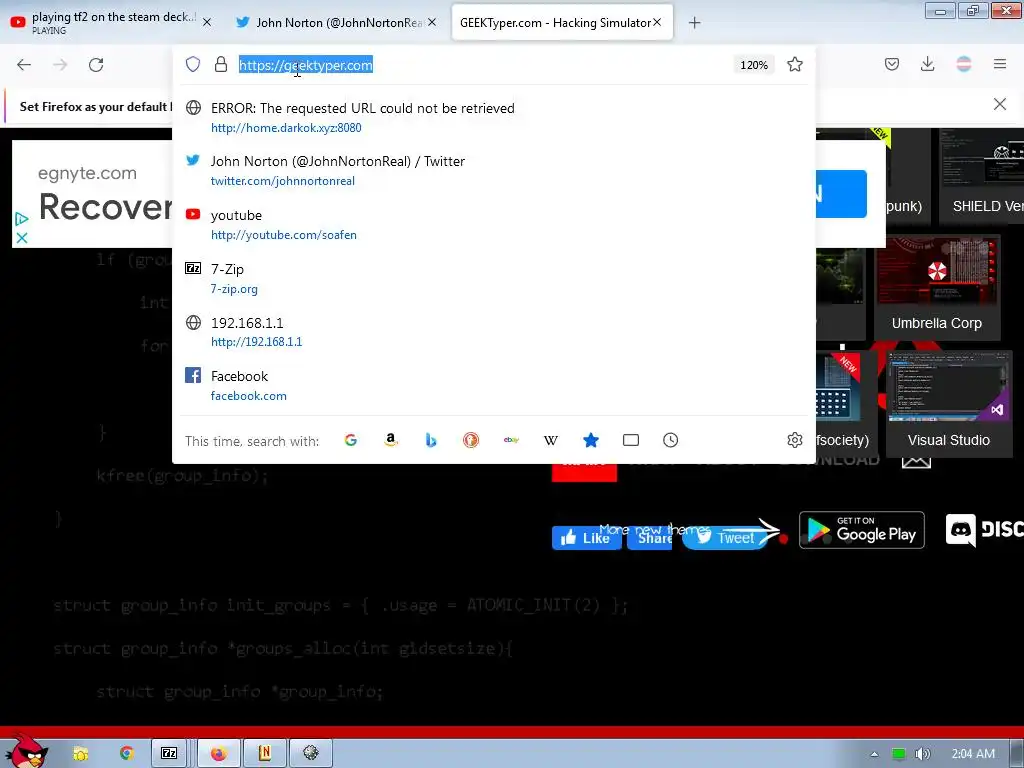Search in open tabs this time
The width and height of the screenshot is (1024, 768).
[x=631, y=440]
